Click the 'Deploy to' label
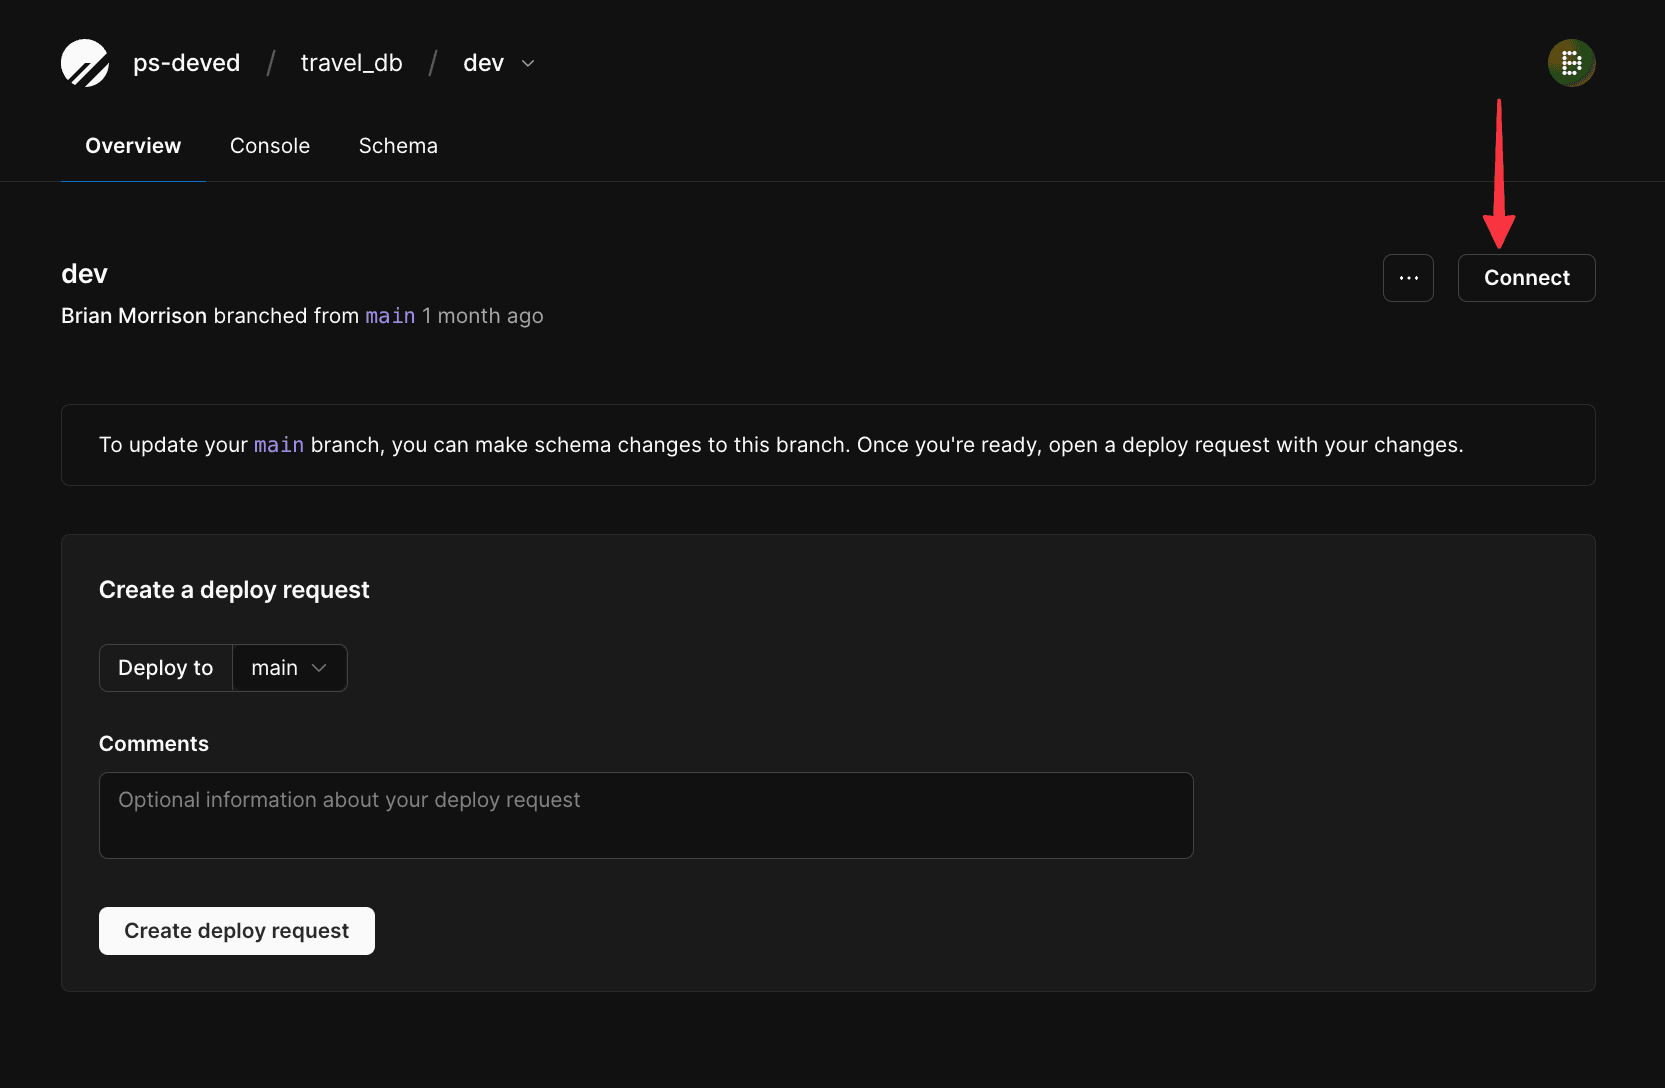1665x1088 pixels. pos(166,668)
